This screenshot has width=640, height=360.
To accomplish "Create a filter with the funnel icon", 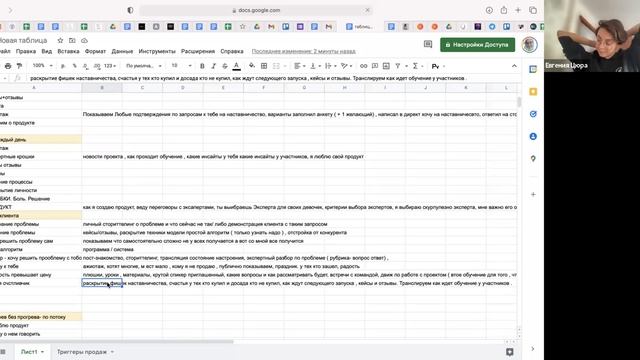I will pyautogui.click(x=398, y=66).
